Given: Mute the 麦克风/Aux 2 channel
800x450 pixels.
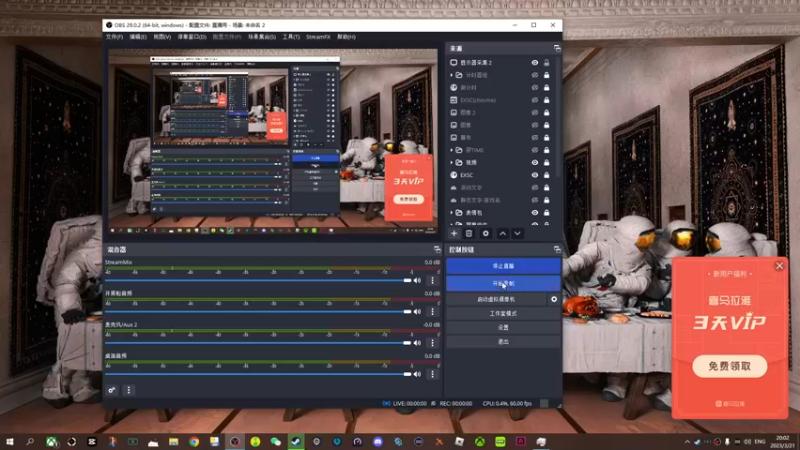Looking at the screenshot, I should point(417,343).
